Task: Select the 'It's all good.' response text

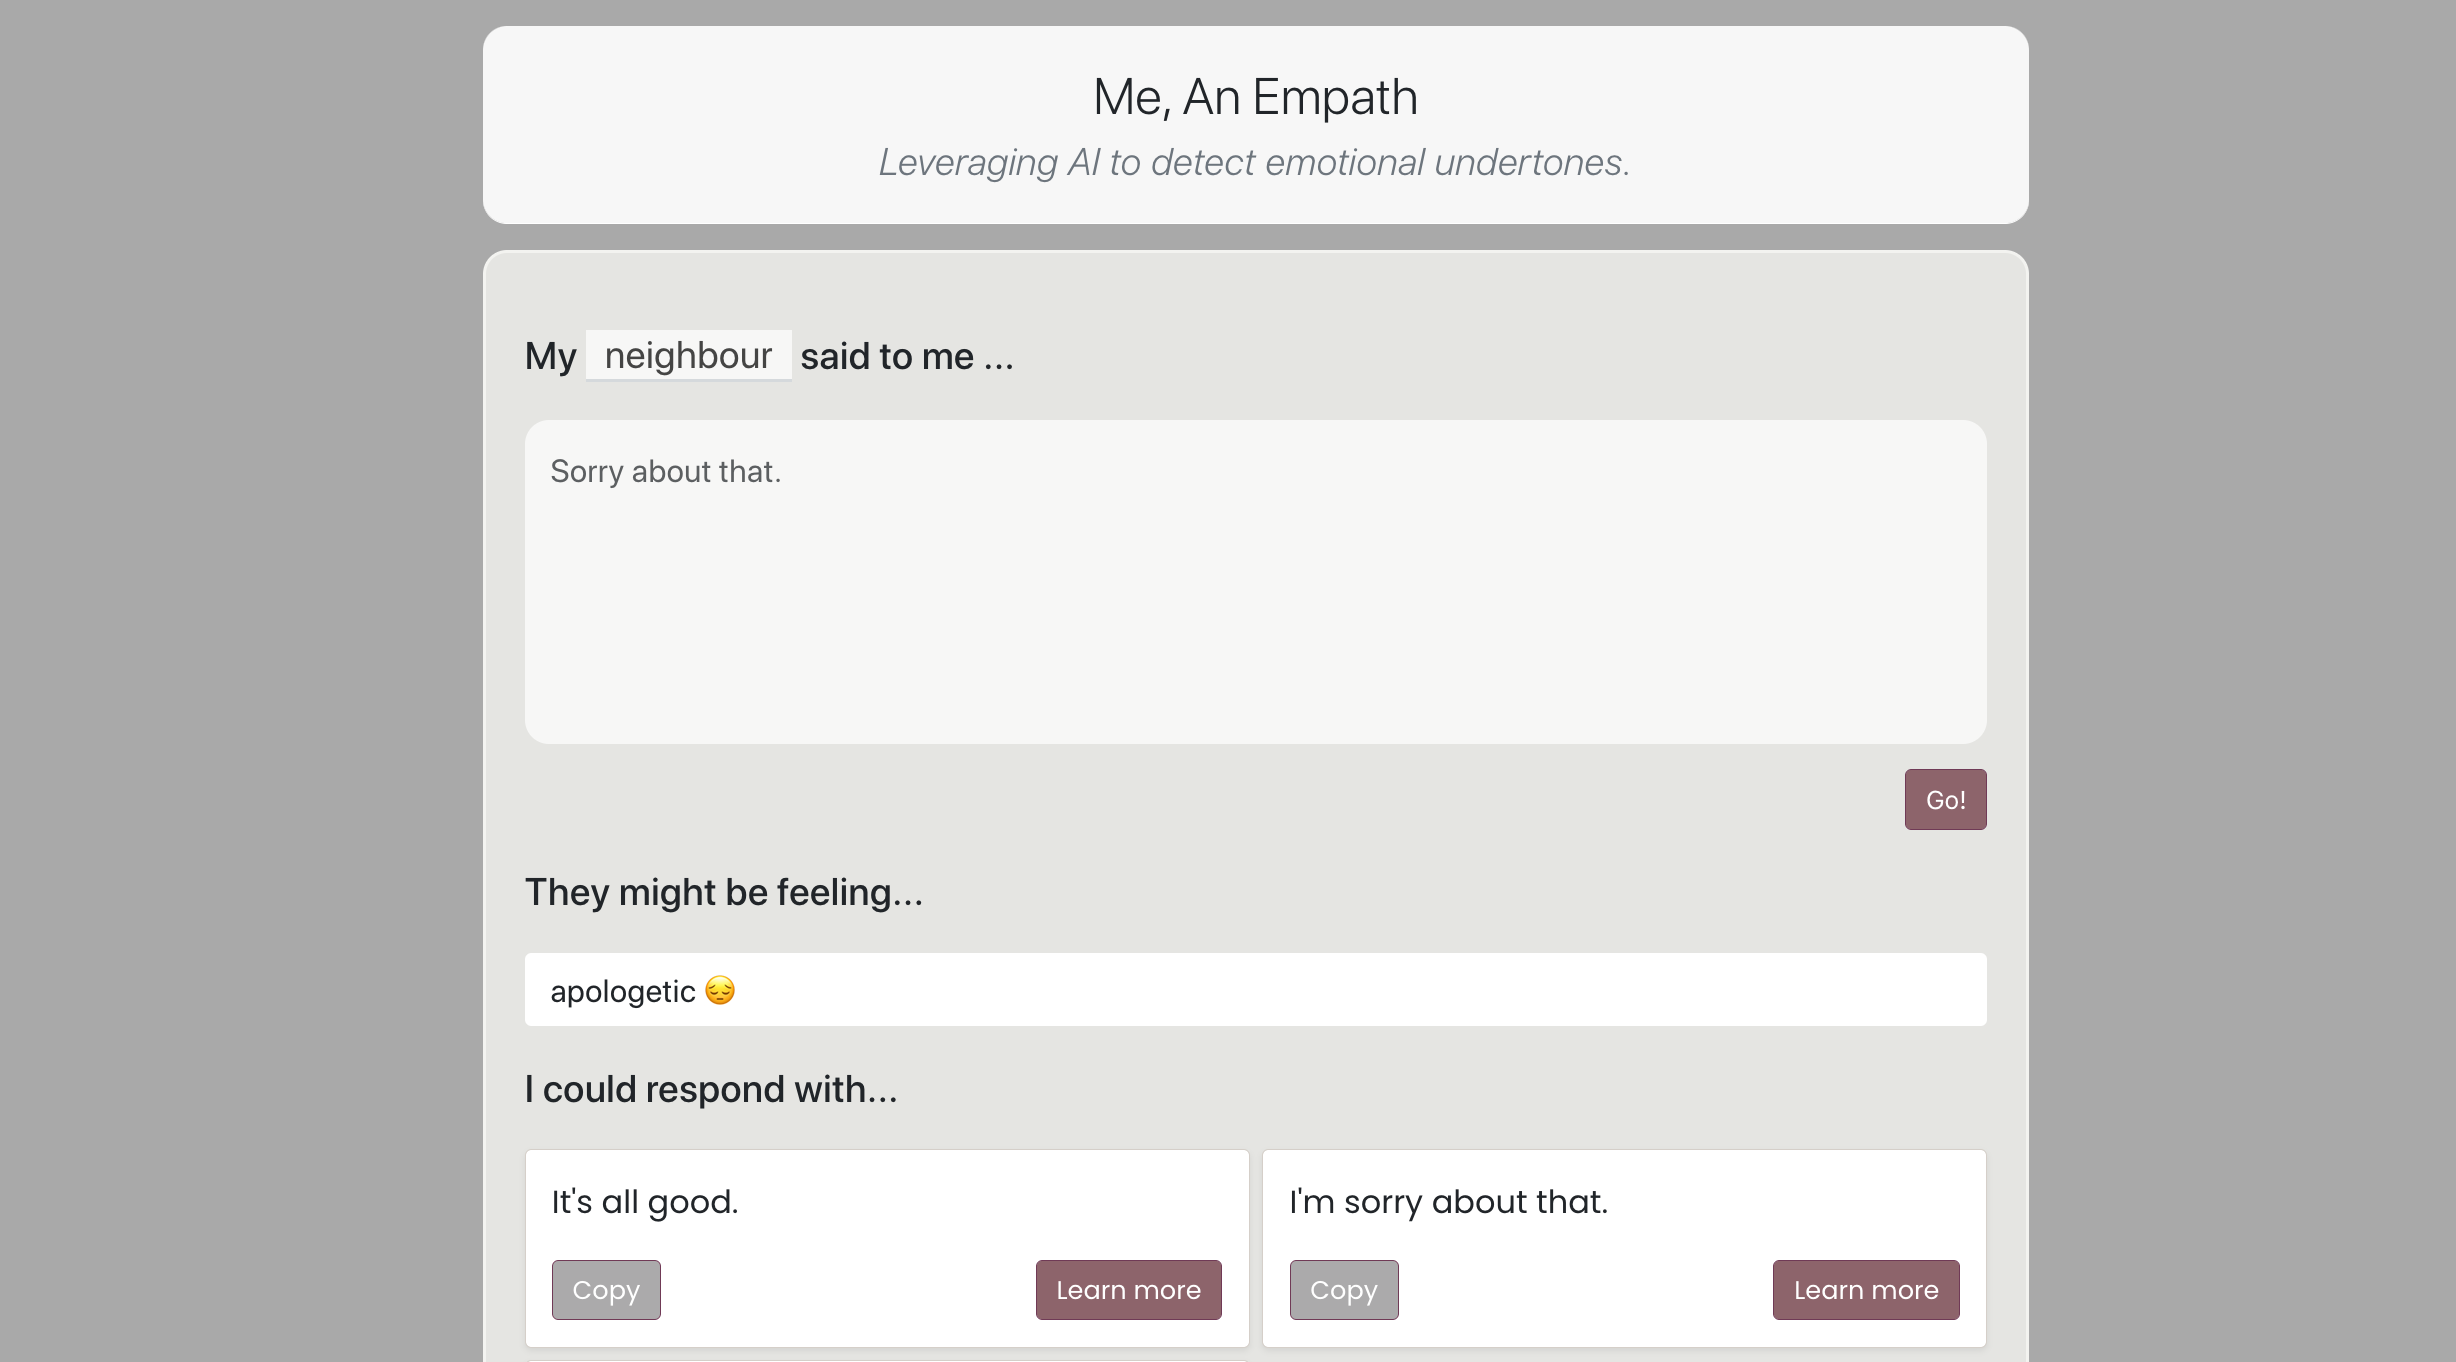Action: tap(645, 1202)
